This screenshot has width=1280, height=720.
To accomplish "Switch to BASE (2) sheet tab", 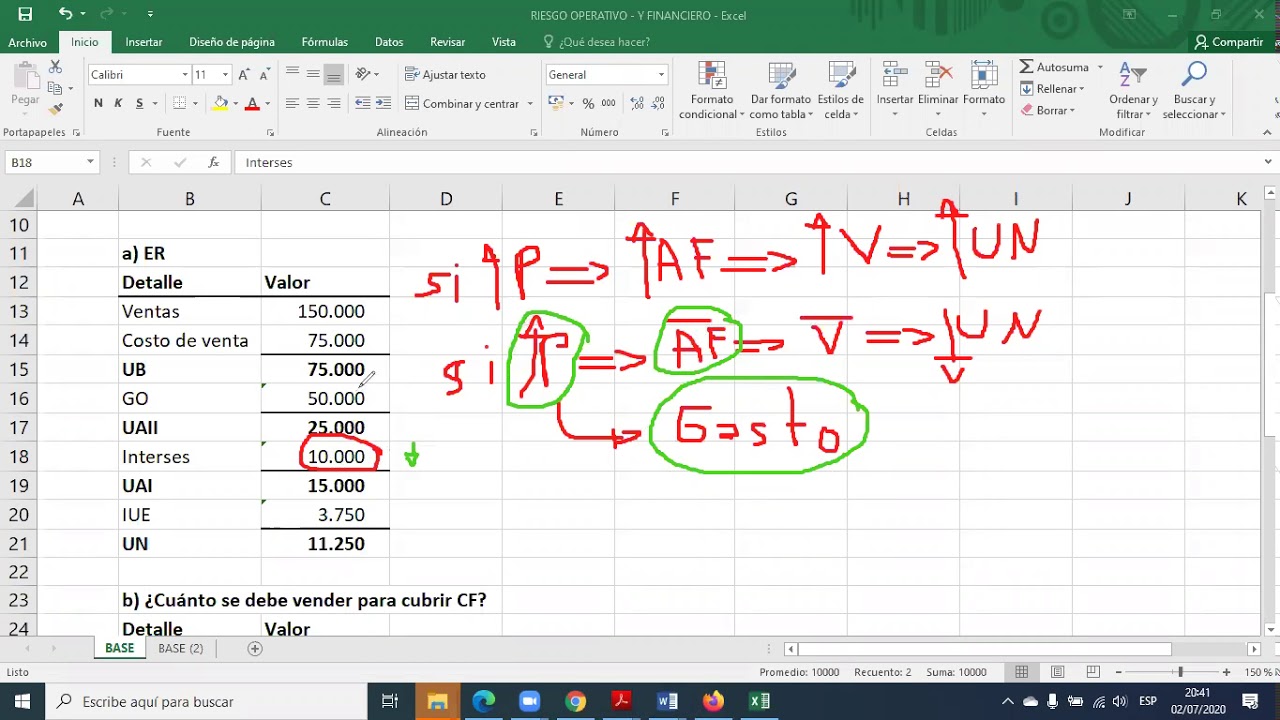I will [x=181, y=648].
